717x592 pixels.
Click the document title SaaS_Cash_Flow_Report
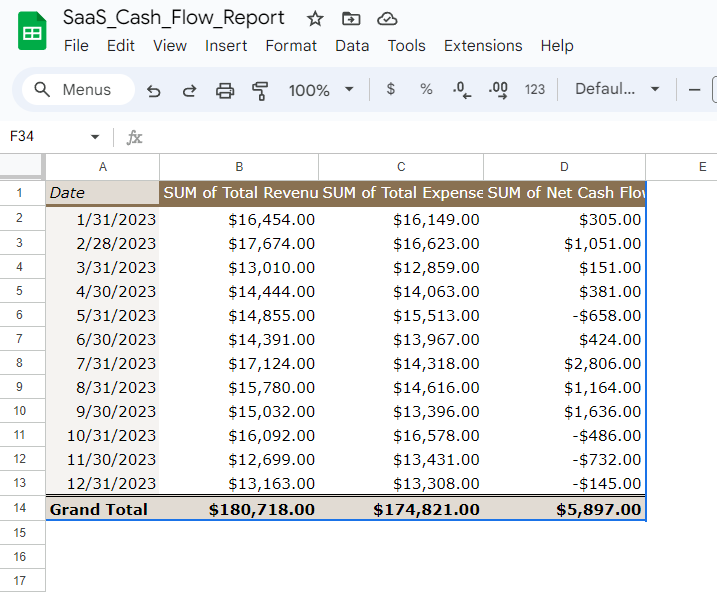click(x=173, y=18)
